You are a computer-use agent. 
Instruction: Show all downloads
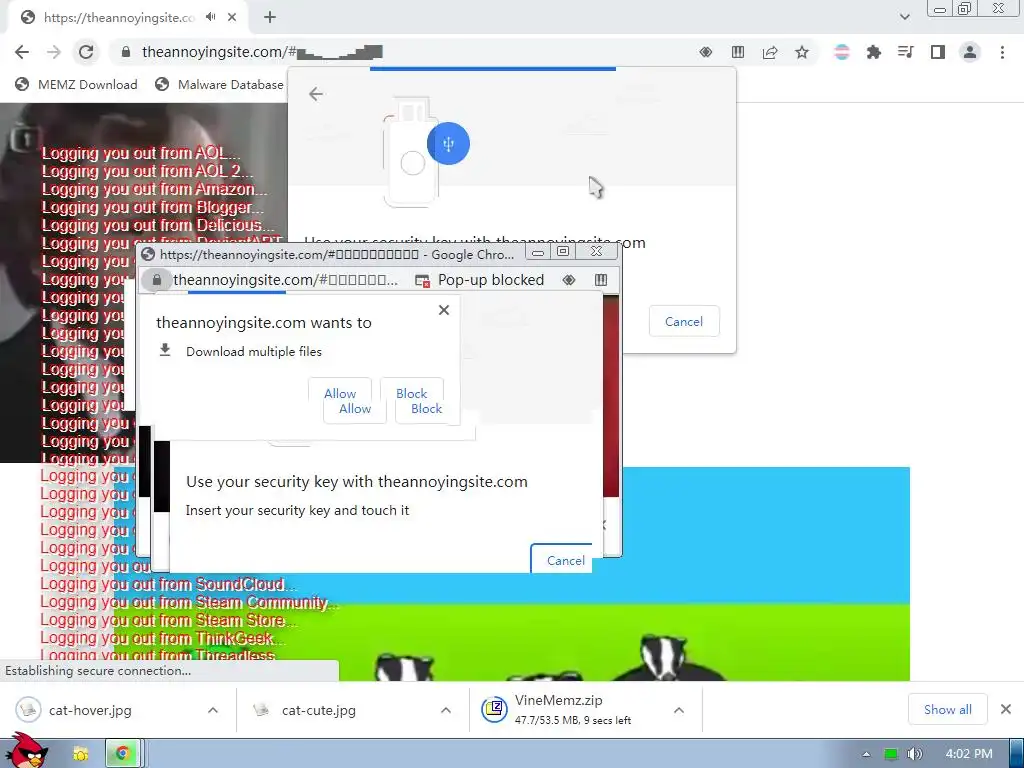(x=948, y=709)
